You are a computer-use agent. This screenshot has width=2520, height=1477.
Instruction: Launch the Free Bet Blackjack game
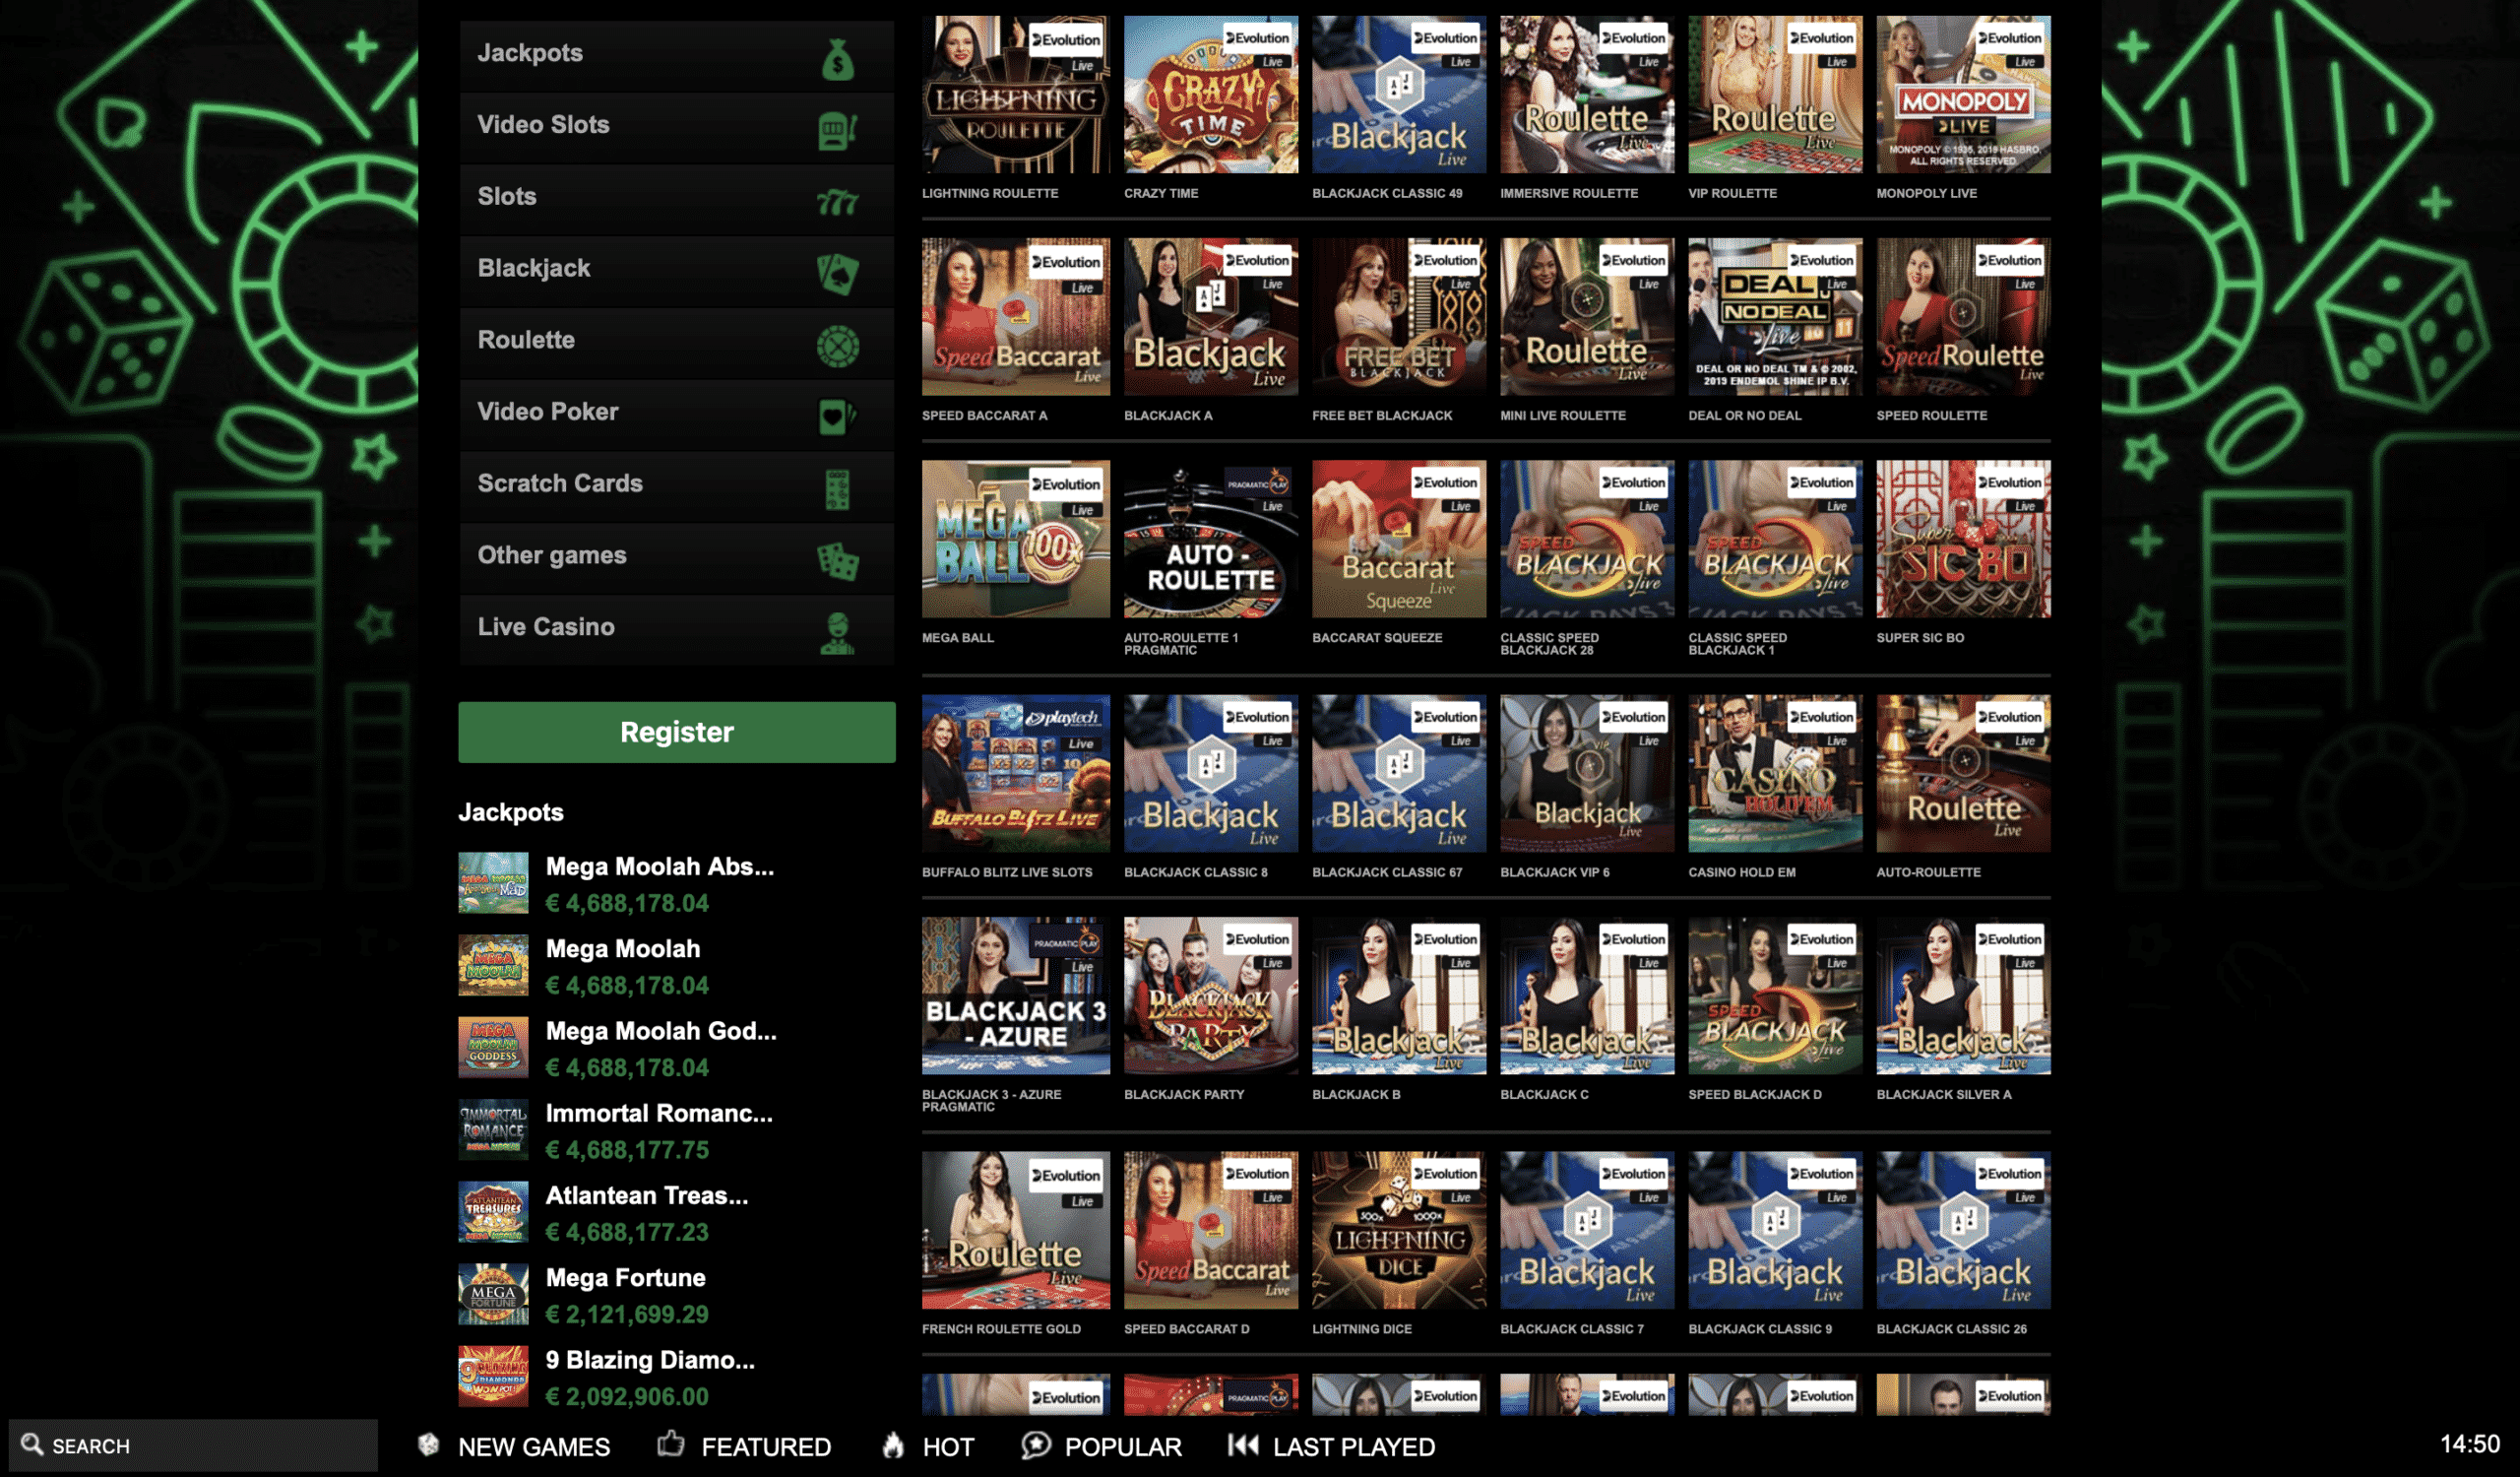tap(1398, 316)
